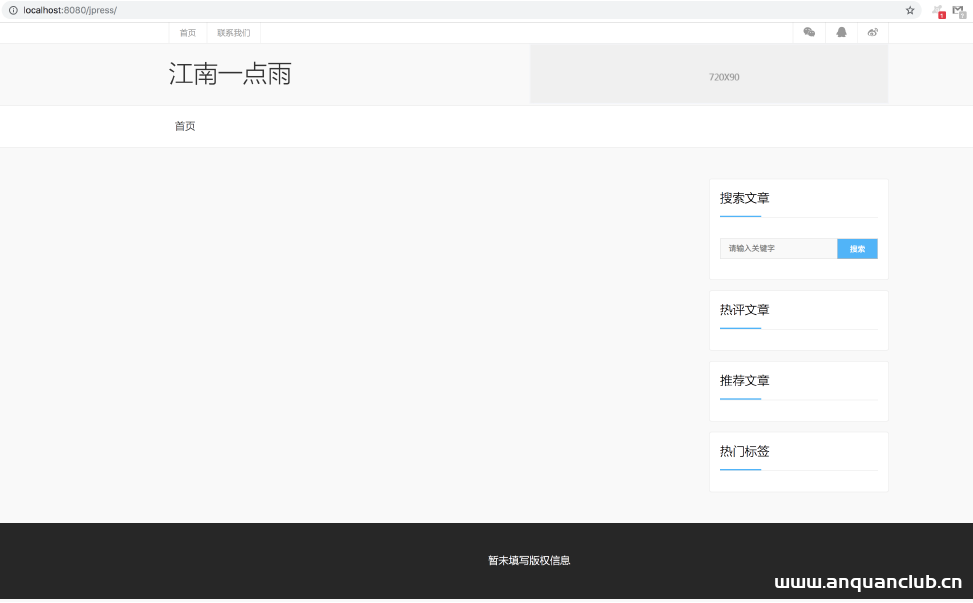Image resolution: width=973 pixels, height=603 pixels.
Task: Click the bookmark star in the address bar
Action: [x=909, y=10]
